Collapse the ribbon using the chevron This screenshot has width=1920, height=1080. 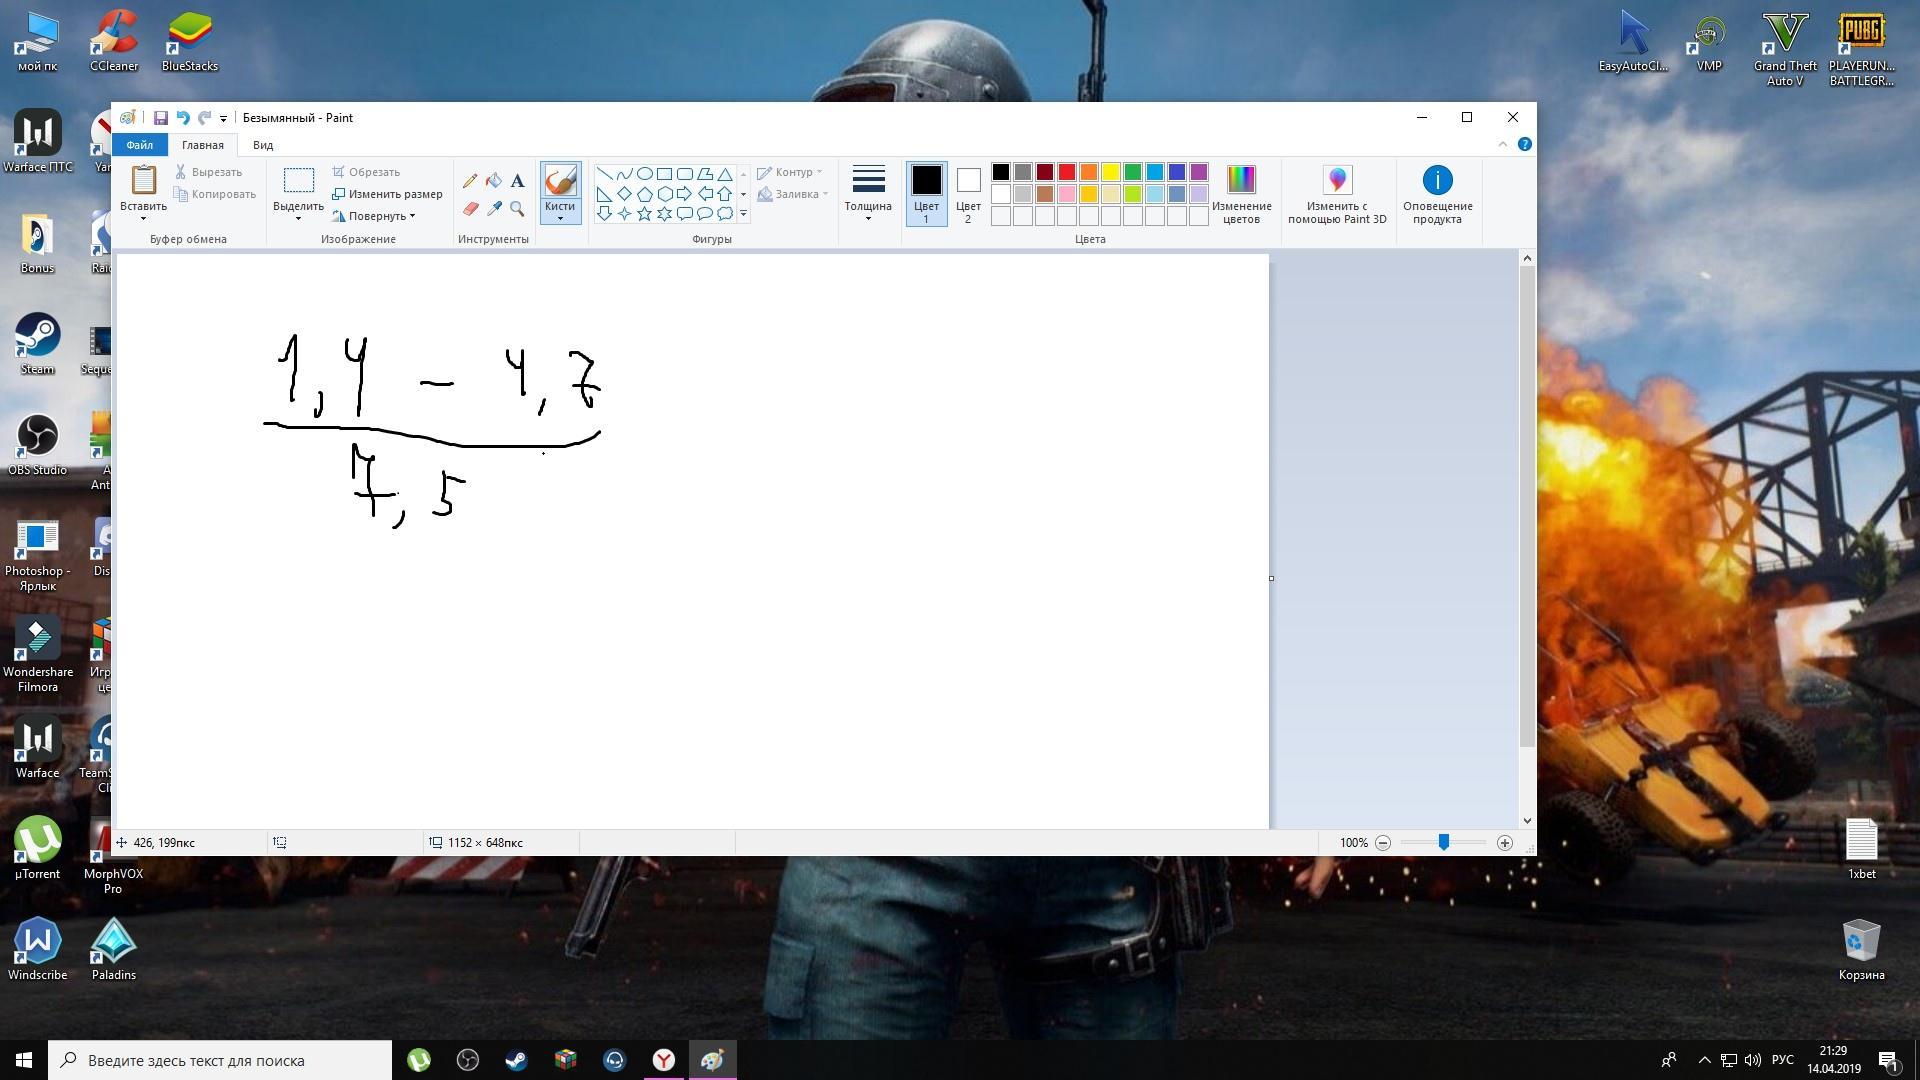coord(1502,145)
